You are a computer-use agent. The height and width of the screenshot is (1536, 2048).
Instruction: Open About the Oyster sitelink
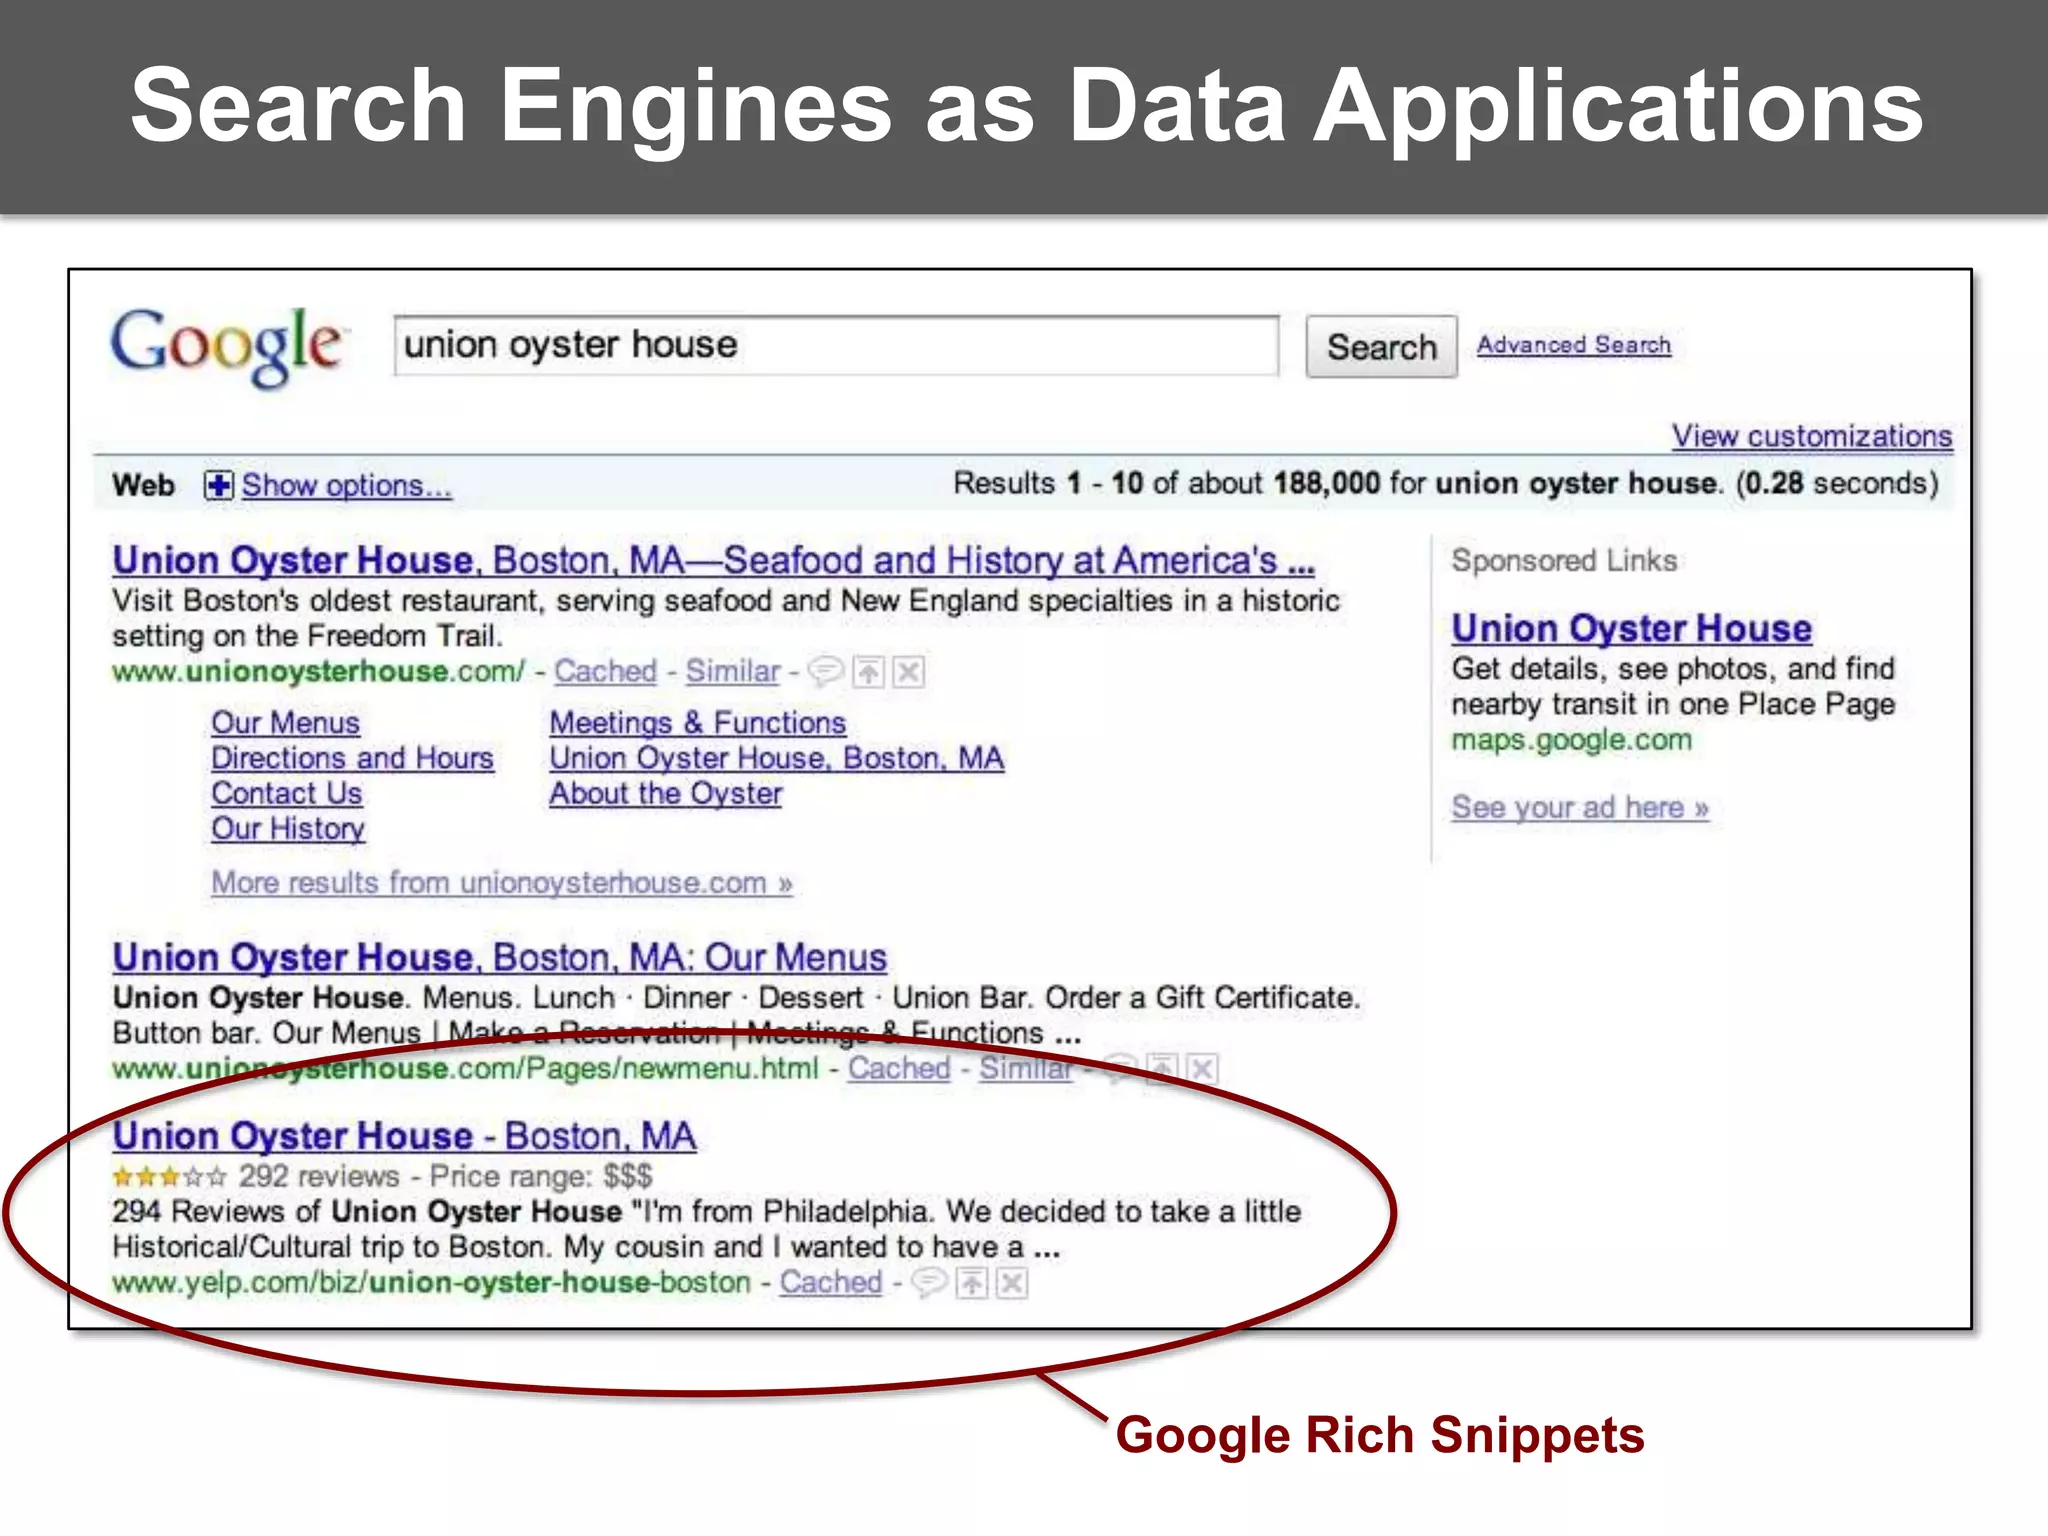665,793
